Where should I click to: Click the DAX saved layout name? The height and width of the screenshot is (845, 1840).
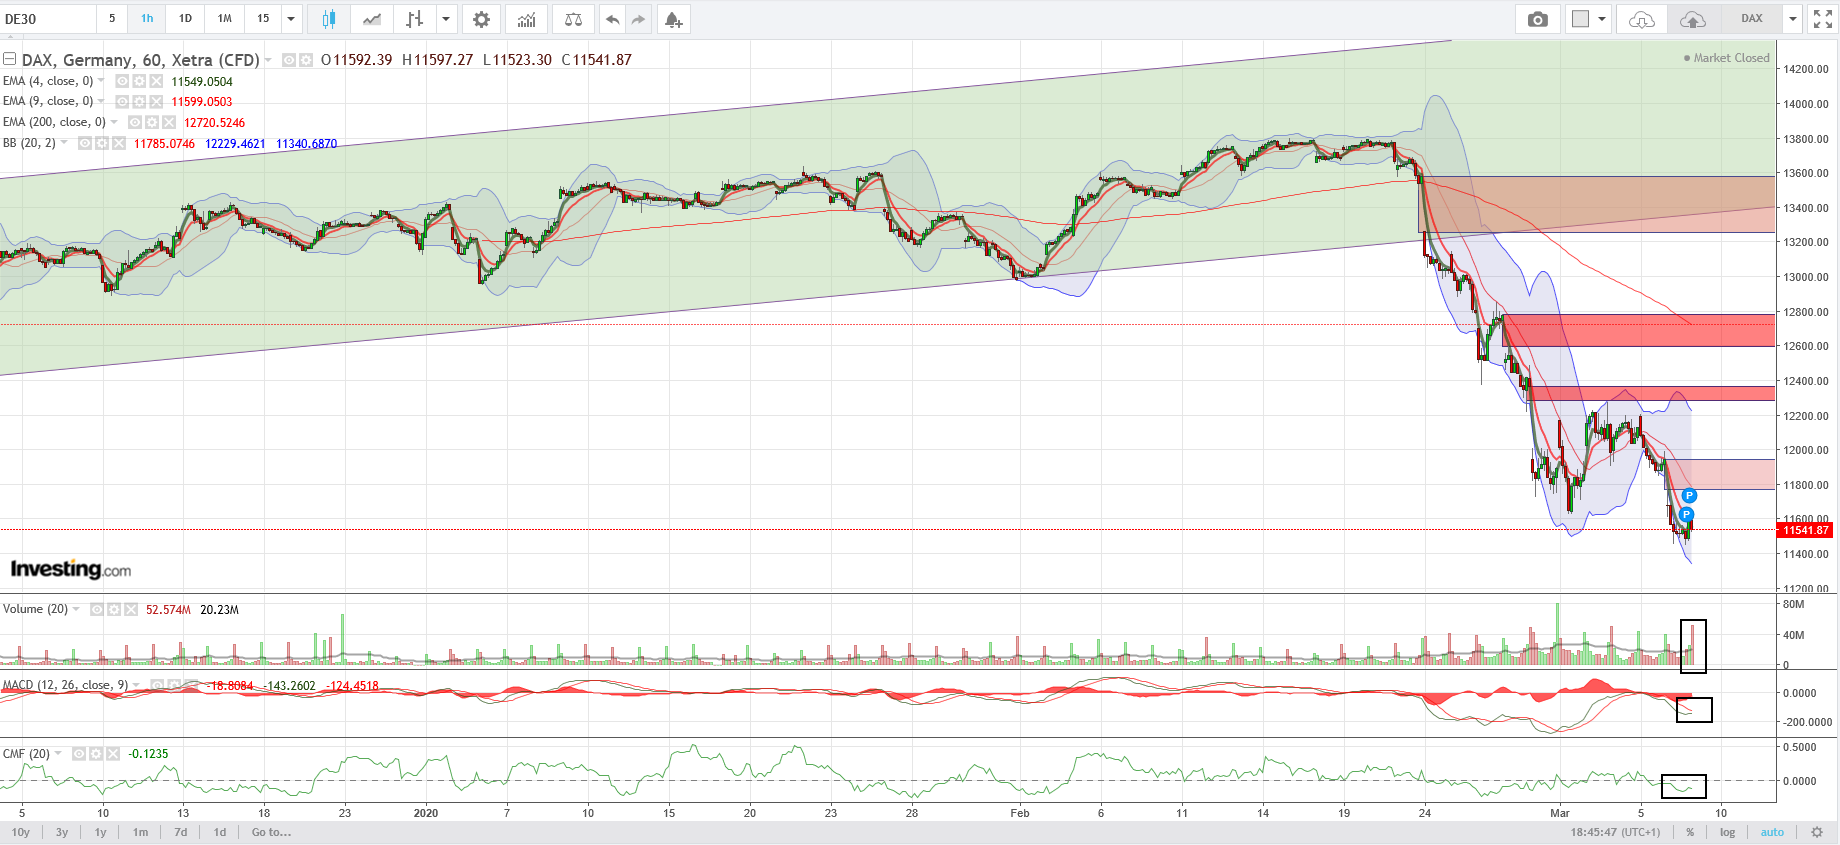[1751, 19]
